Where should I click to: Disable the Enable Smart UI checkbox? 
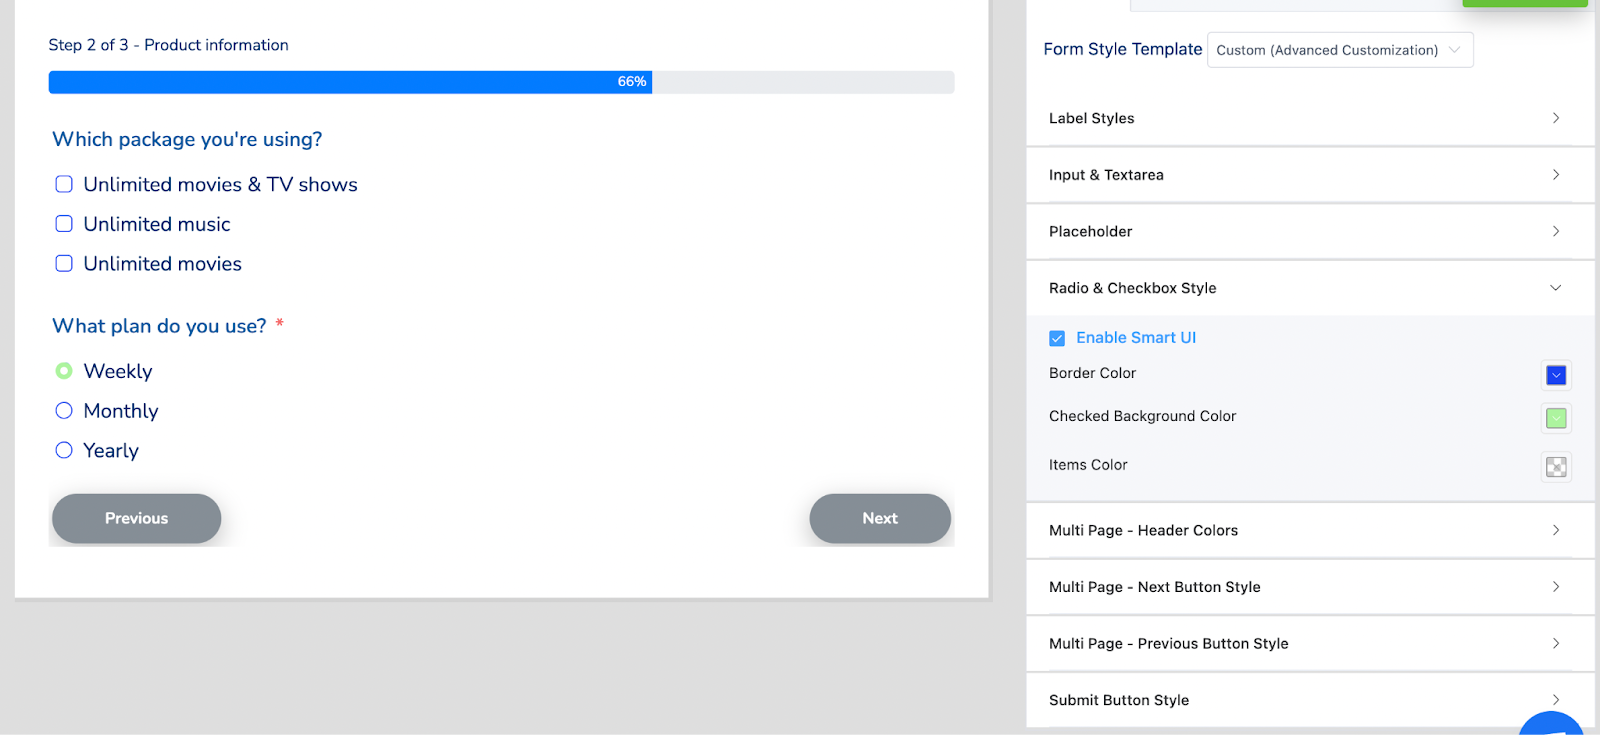(1057, 338)
